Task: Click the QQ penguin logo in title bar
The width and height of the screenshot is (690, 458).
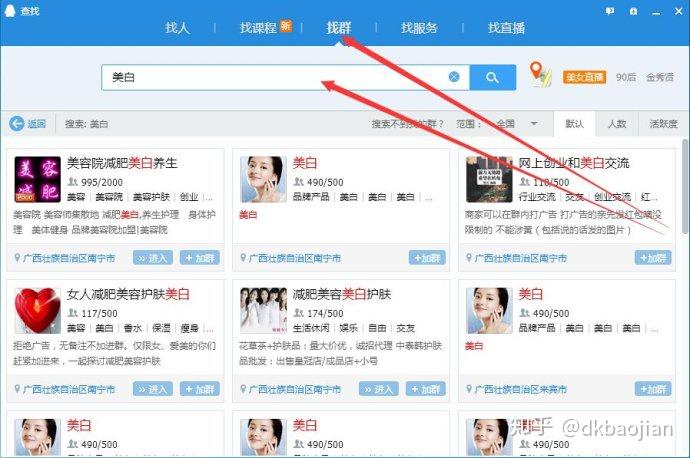Action: point(10,9)
